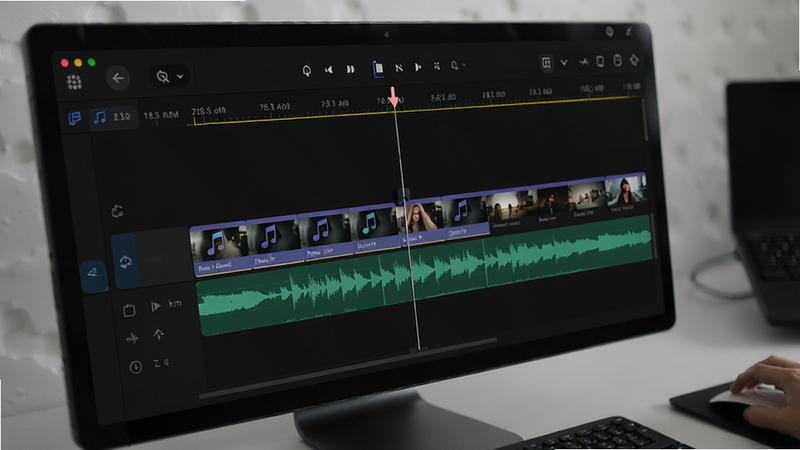The width and height of the screenshot is (800, 450).
Task: Click the star pin icon at top right
Action: [x=634, y=60]
